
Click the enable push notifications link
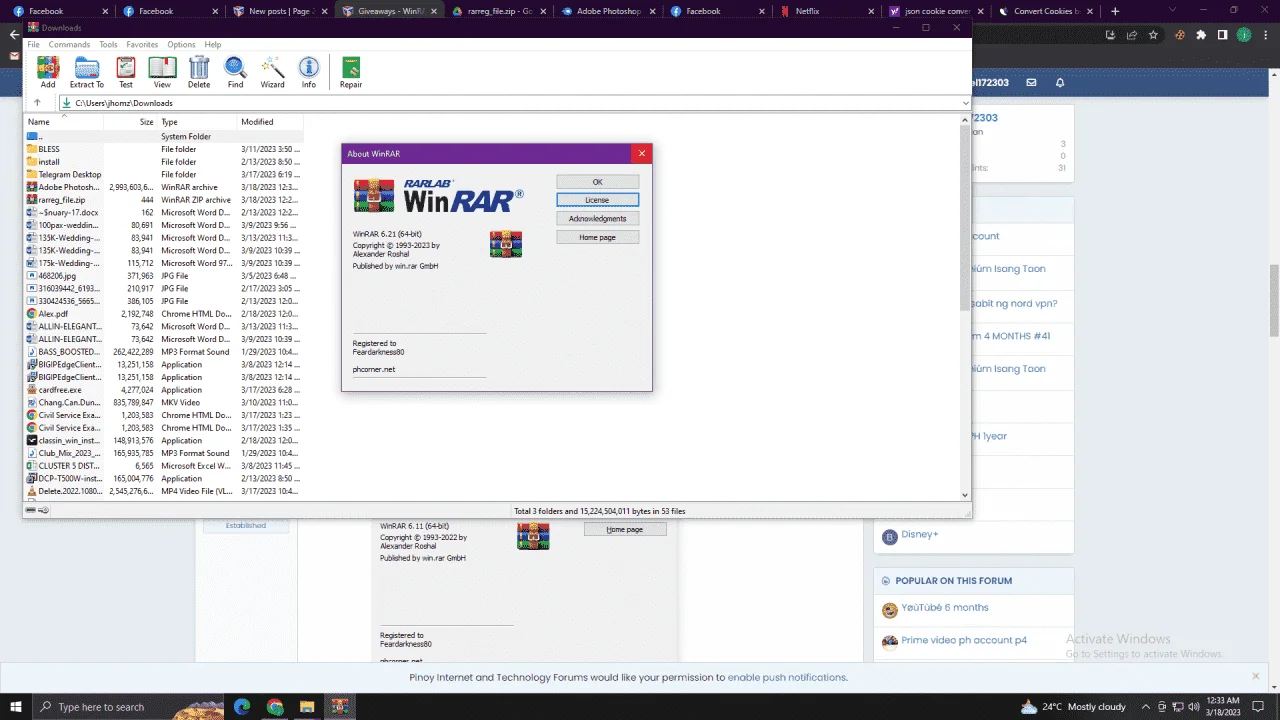pyautogui.click(x=787, y=677)
